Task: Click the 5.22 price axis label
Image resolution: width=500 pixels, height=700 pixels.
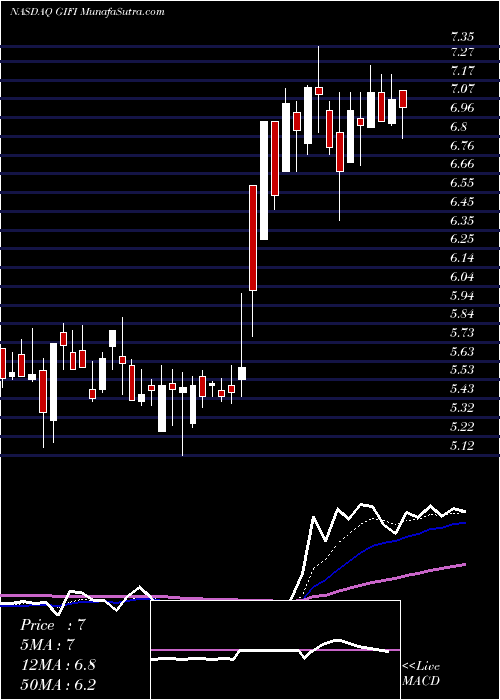Action: tap(462, 427)
